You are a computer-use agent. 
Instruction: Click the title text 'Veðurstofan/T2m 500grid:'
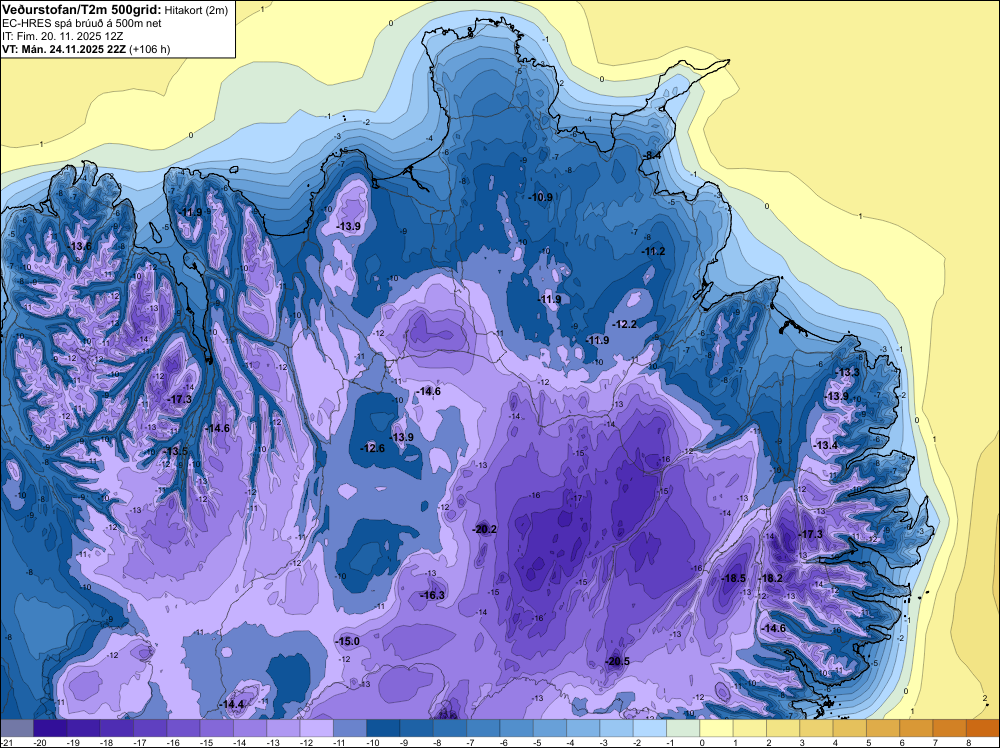coord(82,10)
